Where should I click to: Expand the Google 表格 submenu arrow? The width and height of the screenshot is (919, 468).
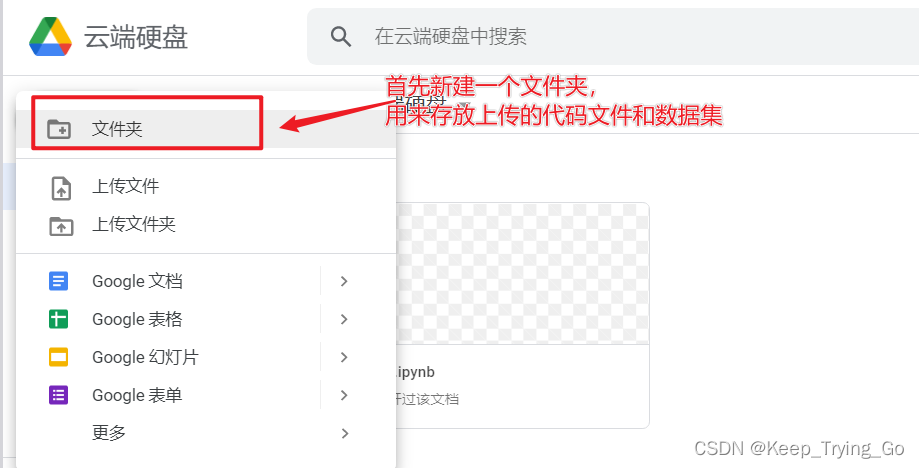tap(344, 319)
